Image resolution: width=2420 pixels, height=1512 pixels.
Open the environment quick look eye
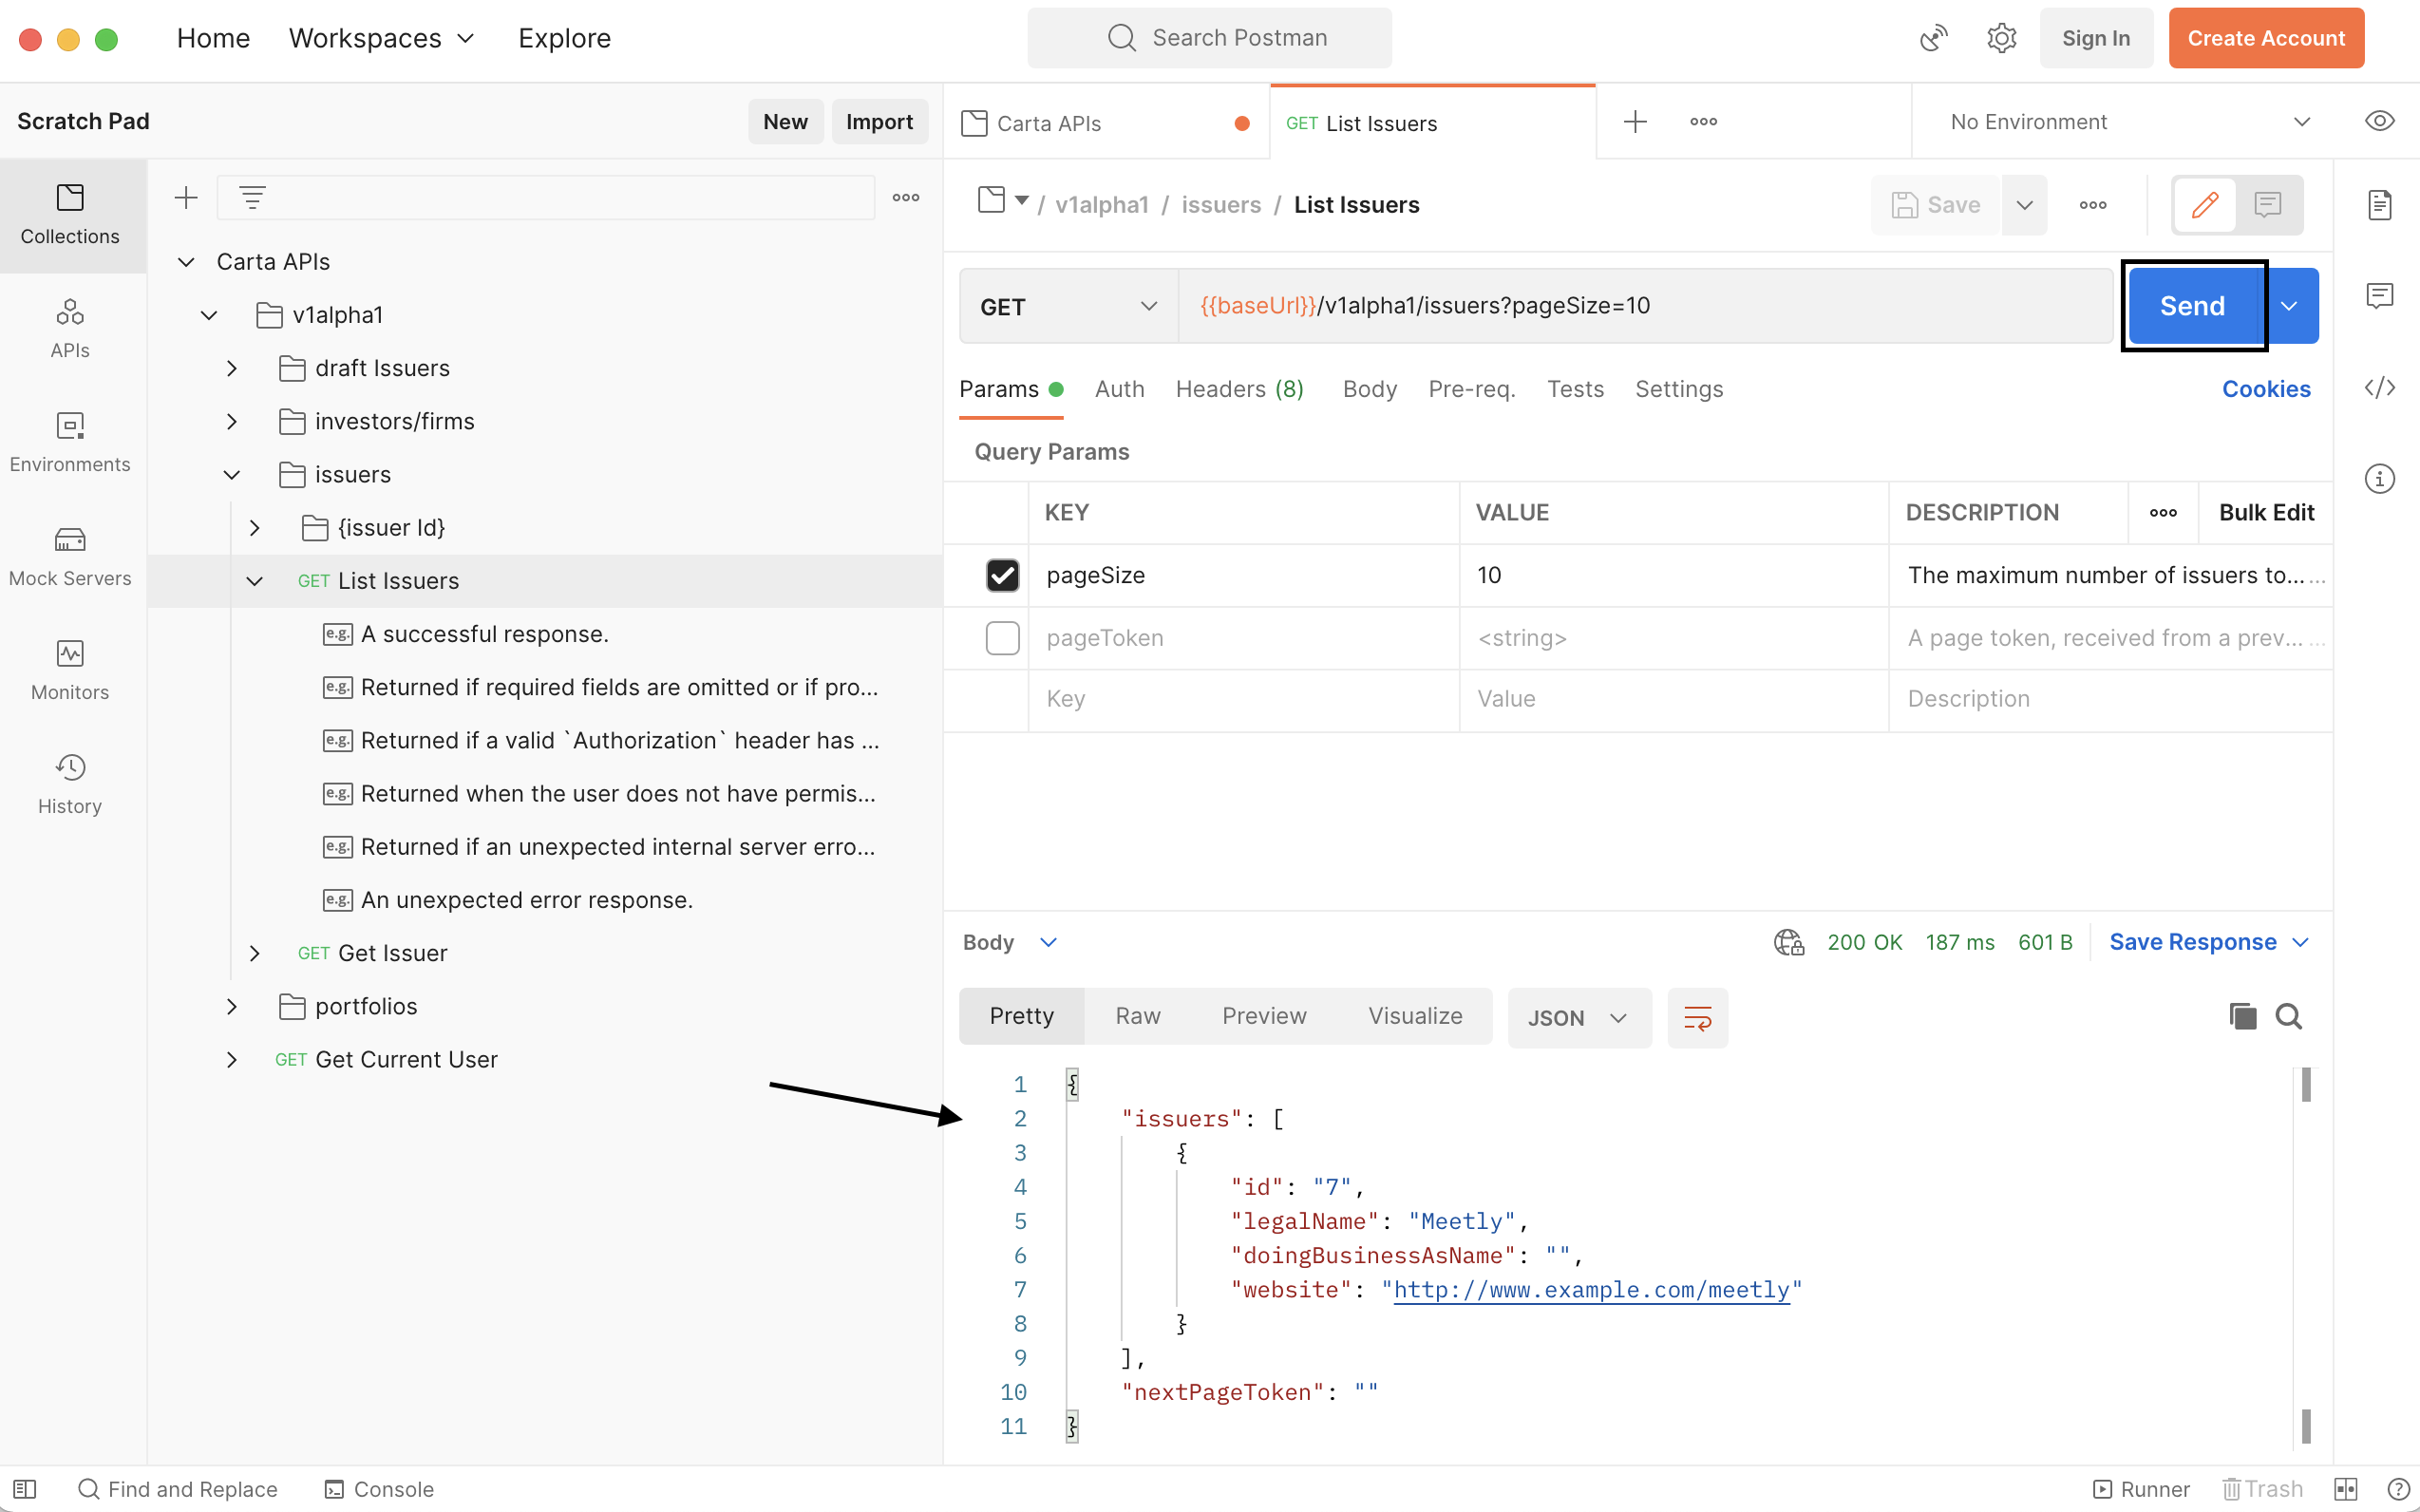(x=2379, y=121)
